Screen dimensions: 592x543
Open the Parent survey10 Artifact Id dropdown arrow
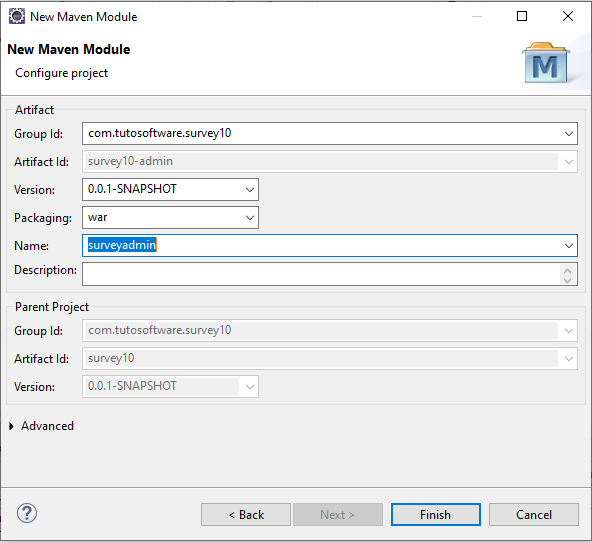pos(569,359)
